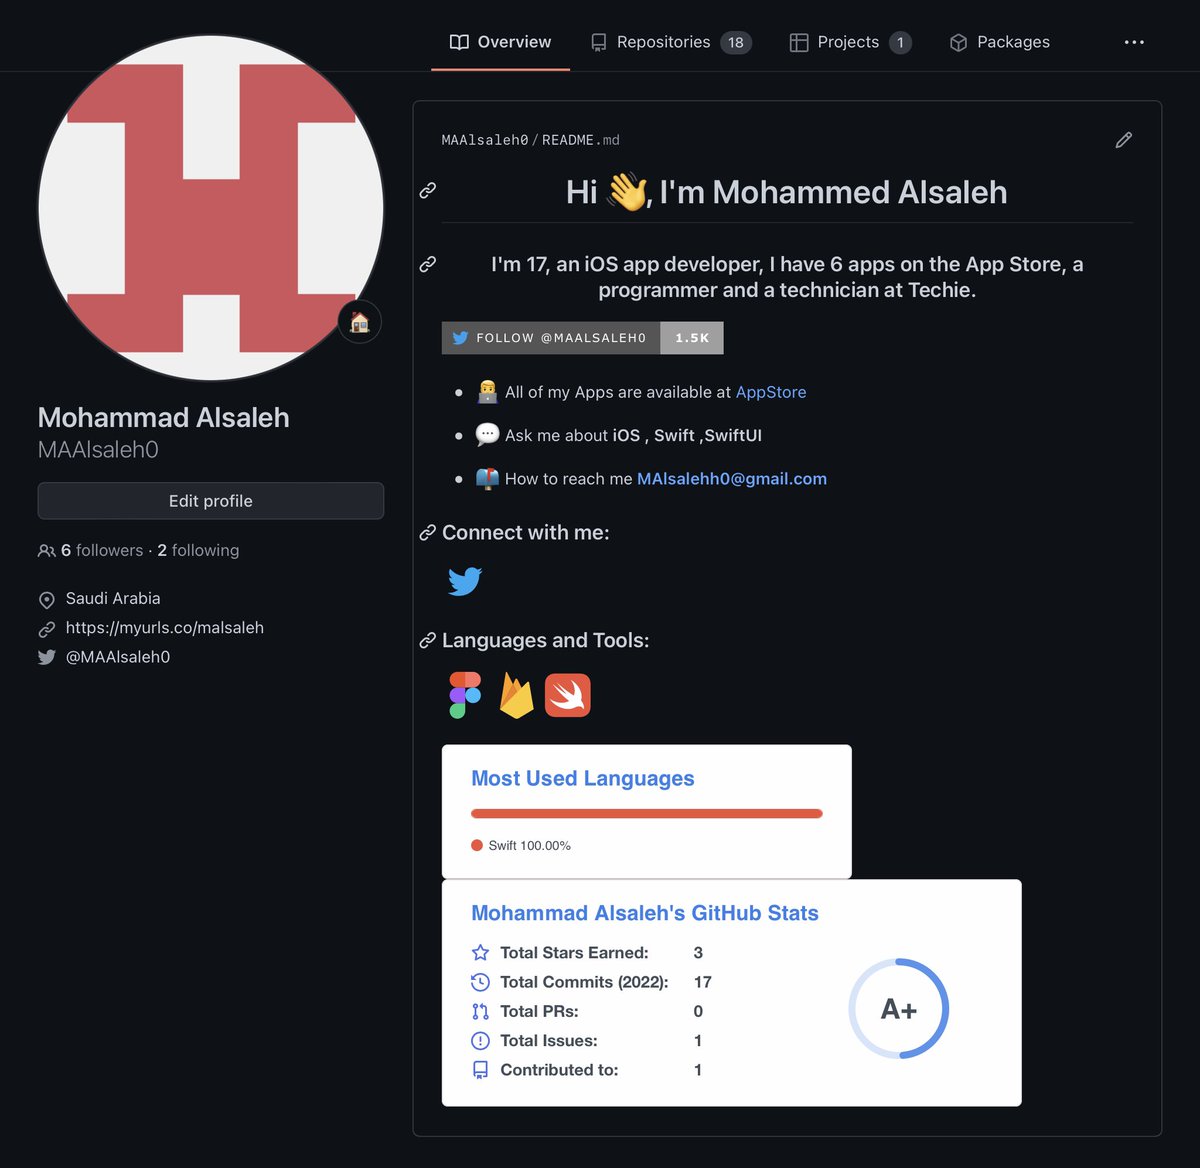
Task: Click anchor link icon next to Languages and Tools
Action: click(427, 640)
